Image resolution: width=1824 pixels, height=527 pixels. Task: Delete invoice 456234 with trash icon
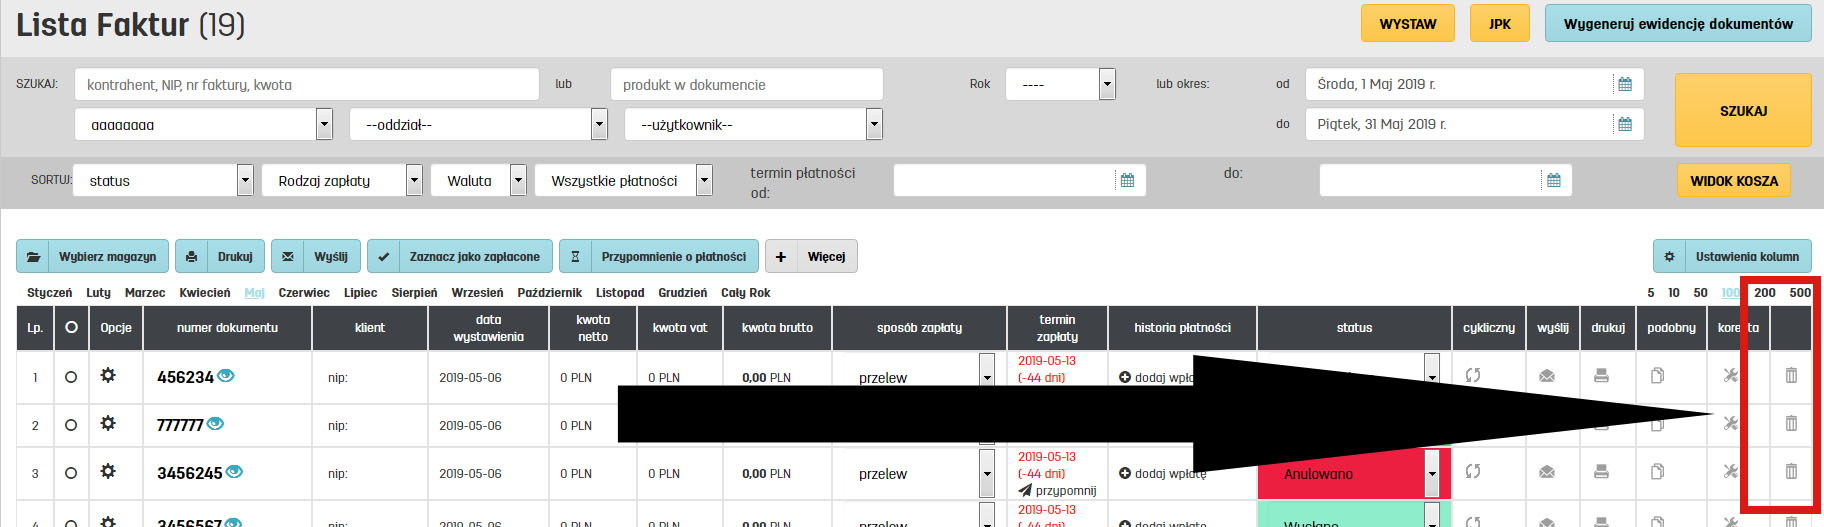coord(1791,375)
